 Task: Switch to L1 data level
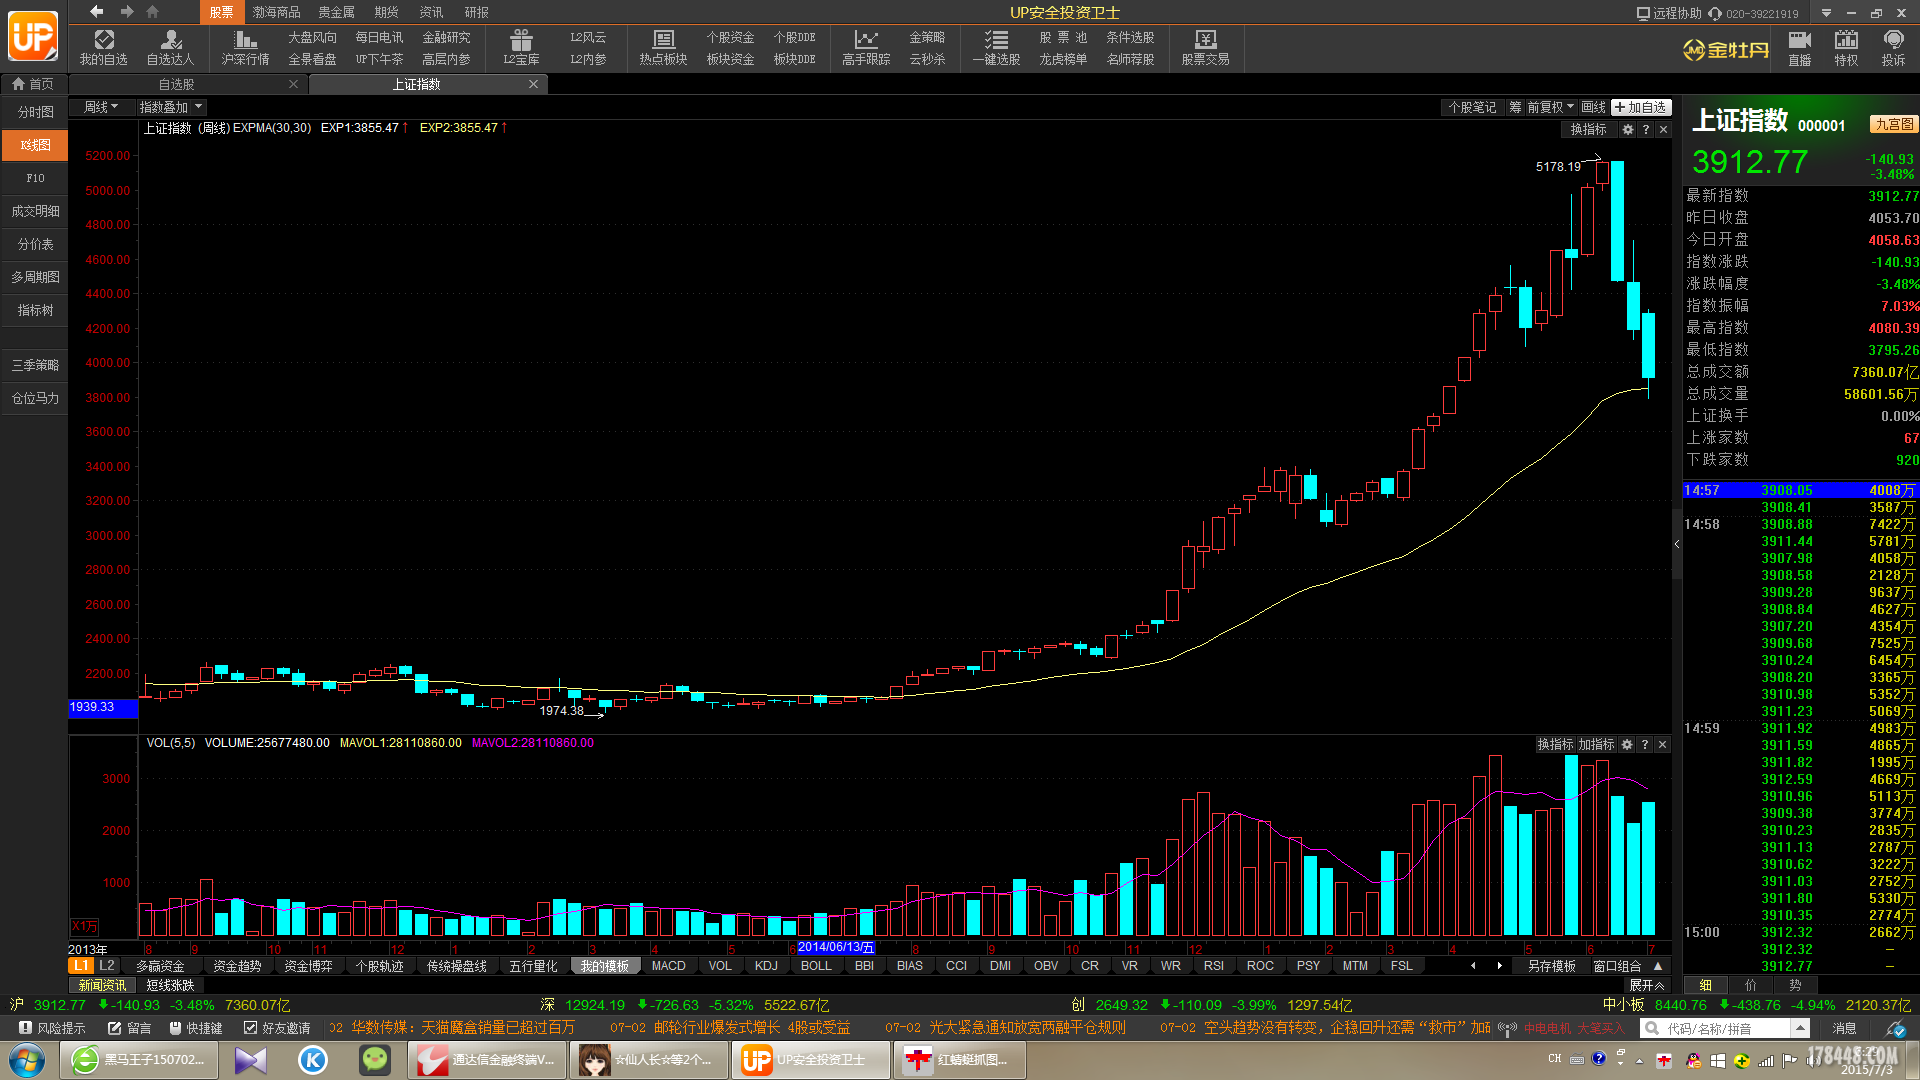point(81,965)
